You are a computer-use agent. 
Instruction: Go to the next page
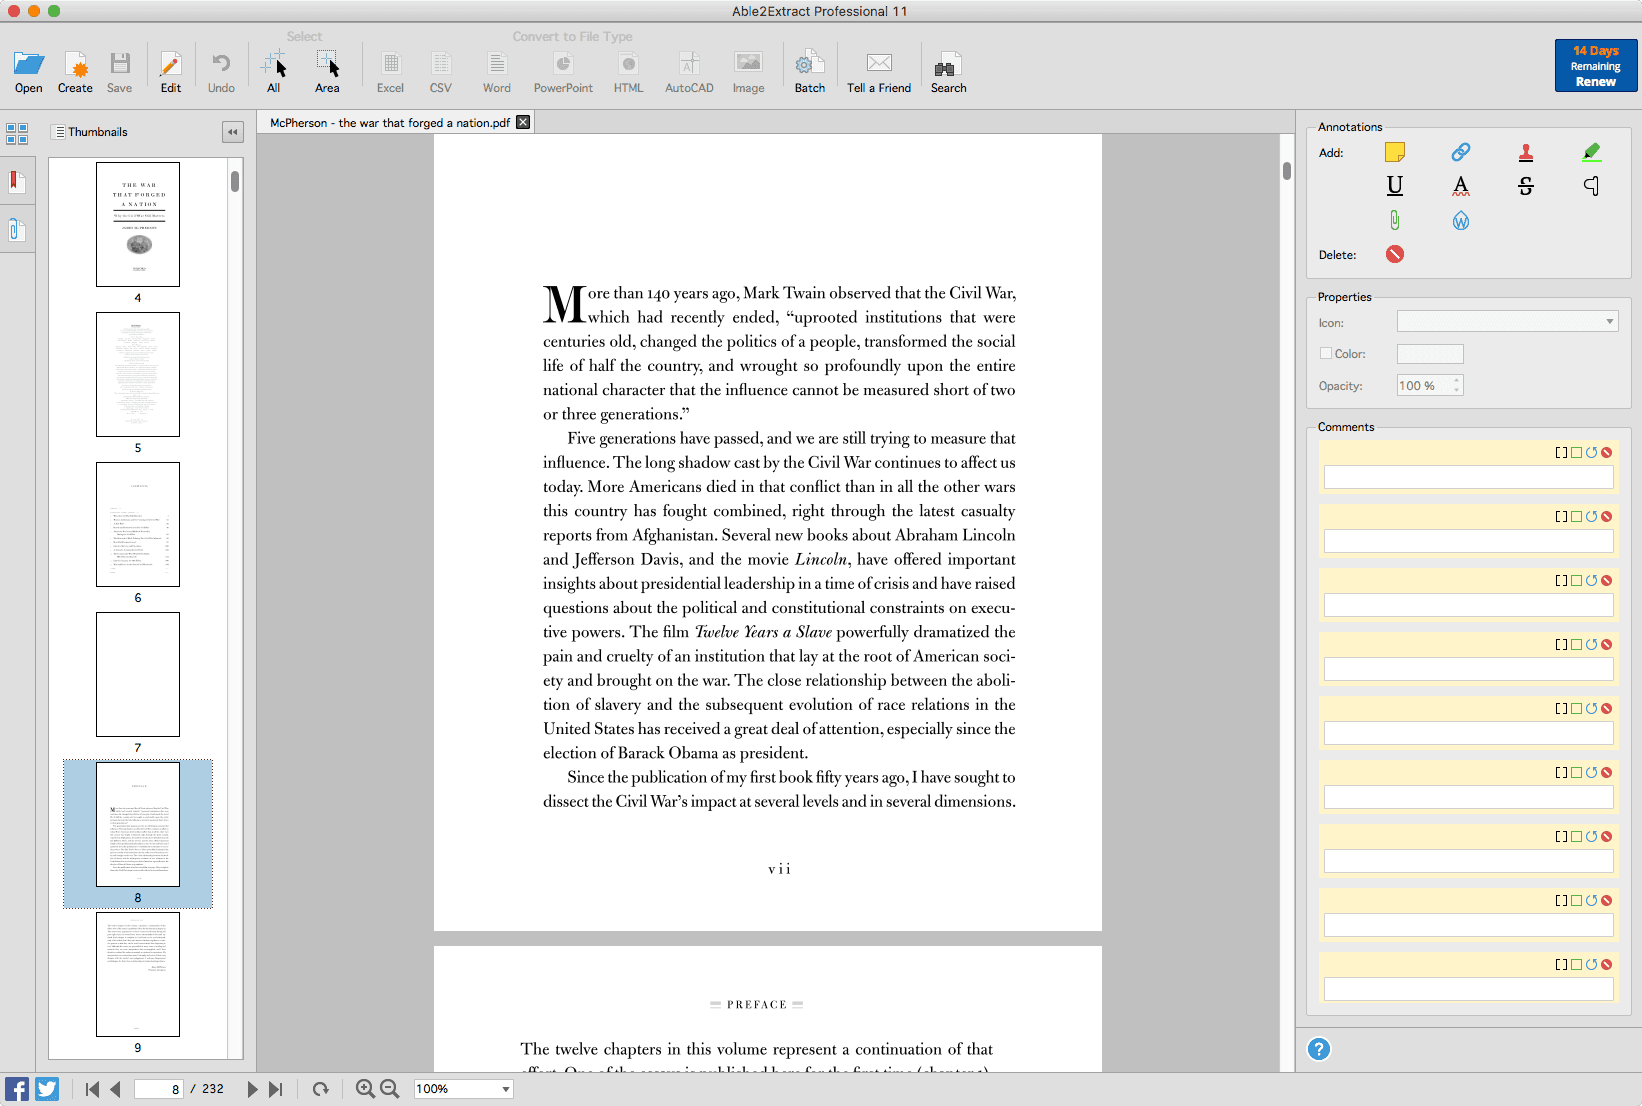coord(252,1089)
